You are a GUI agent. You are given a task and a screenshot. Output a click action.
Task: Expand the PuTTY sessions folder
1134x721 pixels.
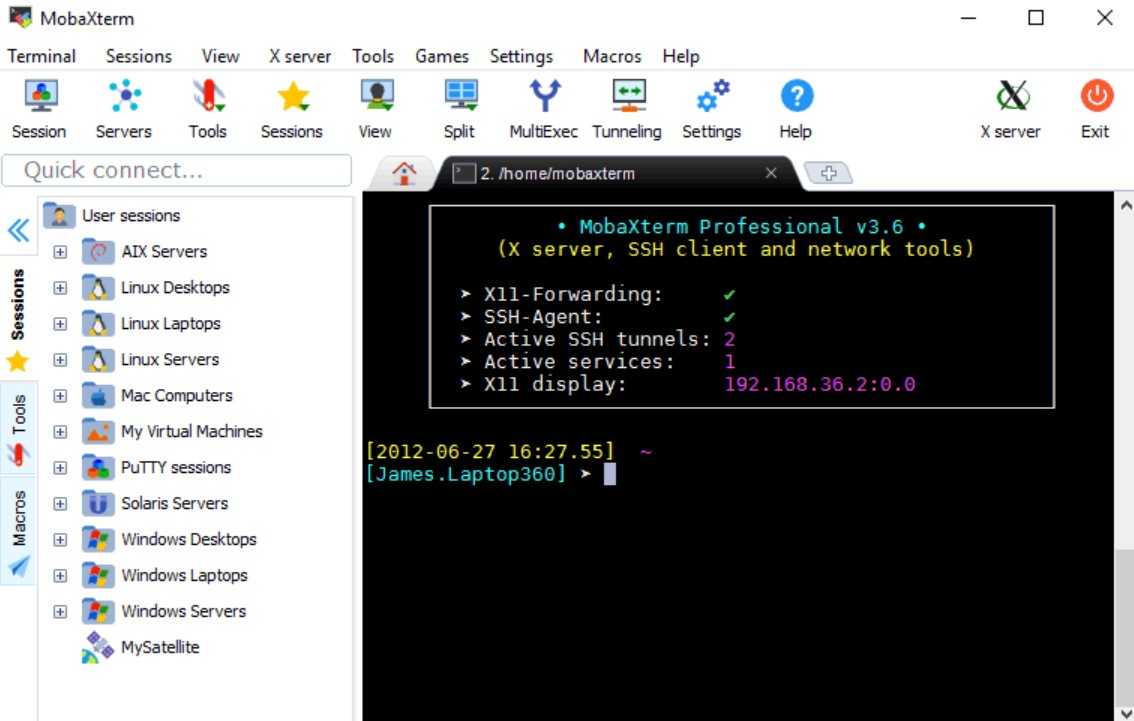click(x=60, y=468)
